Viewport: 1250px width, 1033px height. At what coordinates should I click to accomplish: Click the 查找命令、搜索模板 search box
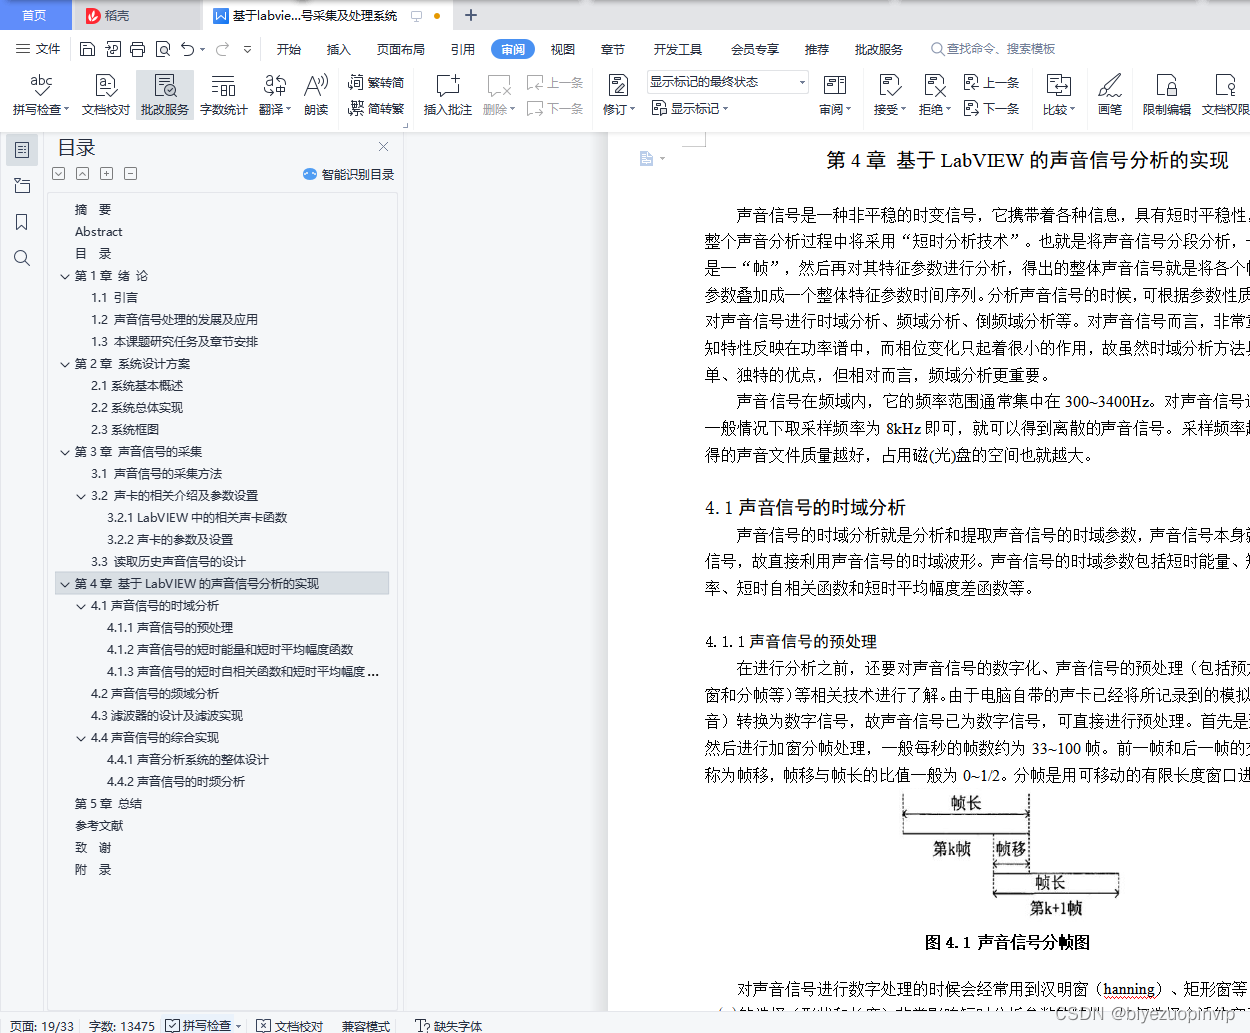tap(994, 49)
